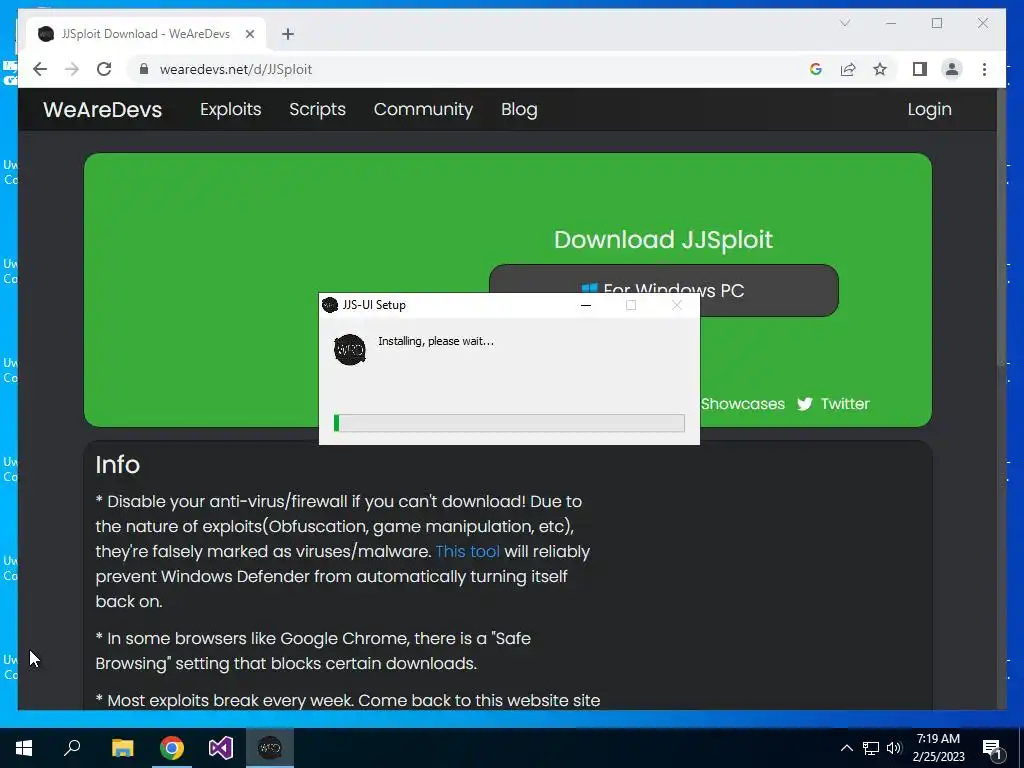
Task: Open Visual Studio from the taskbar
Action: (221, 748)
